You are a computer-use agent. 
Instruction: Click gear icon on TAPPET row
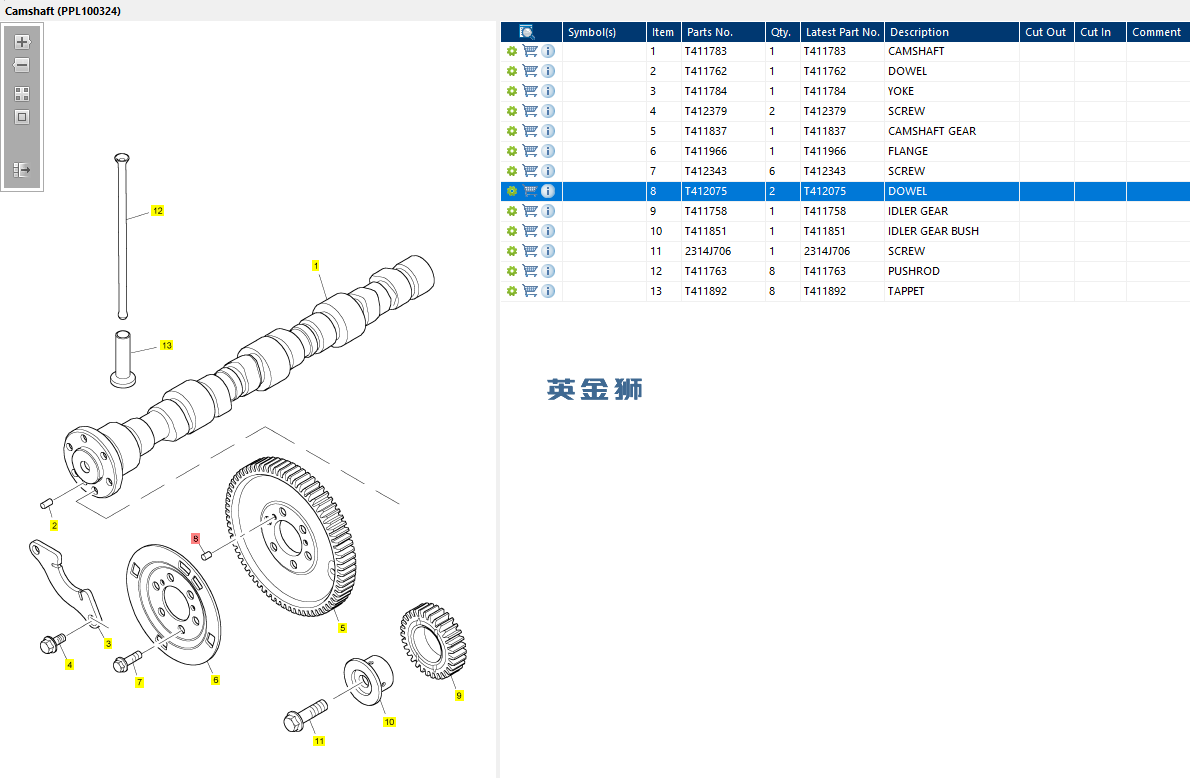pos(512,291)
